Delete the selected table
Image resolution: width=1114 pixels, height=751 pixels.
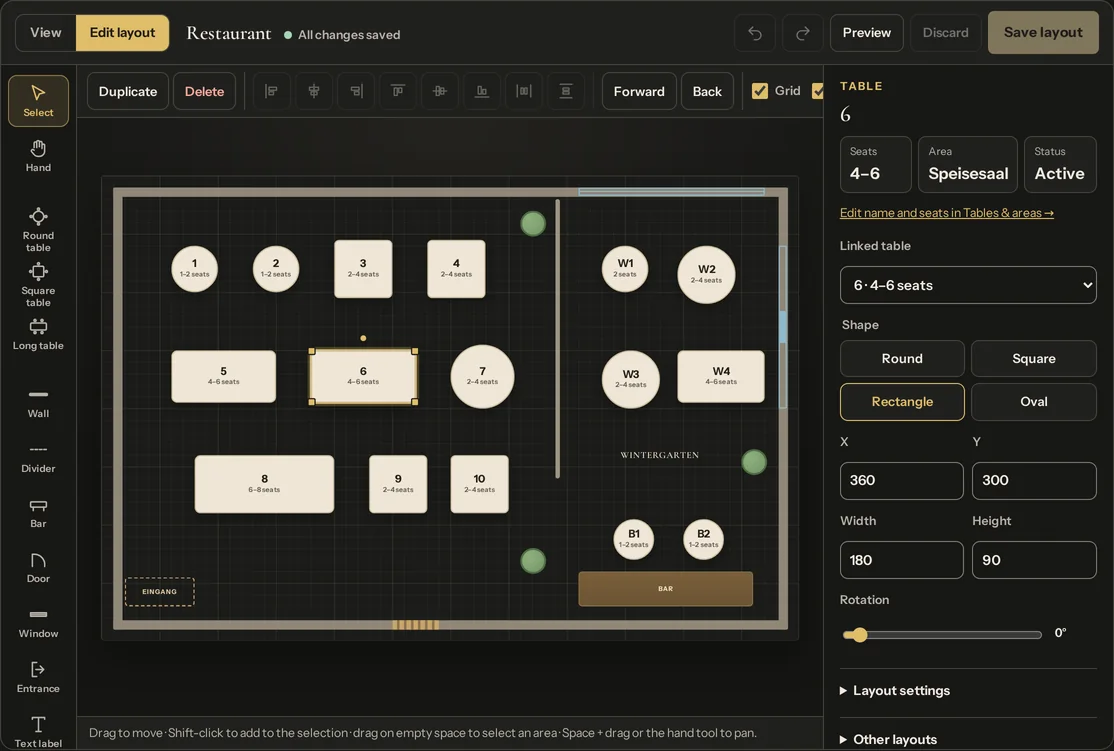pyautogui.click(x=205, y=91)
